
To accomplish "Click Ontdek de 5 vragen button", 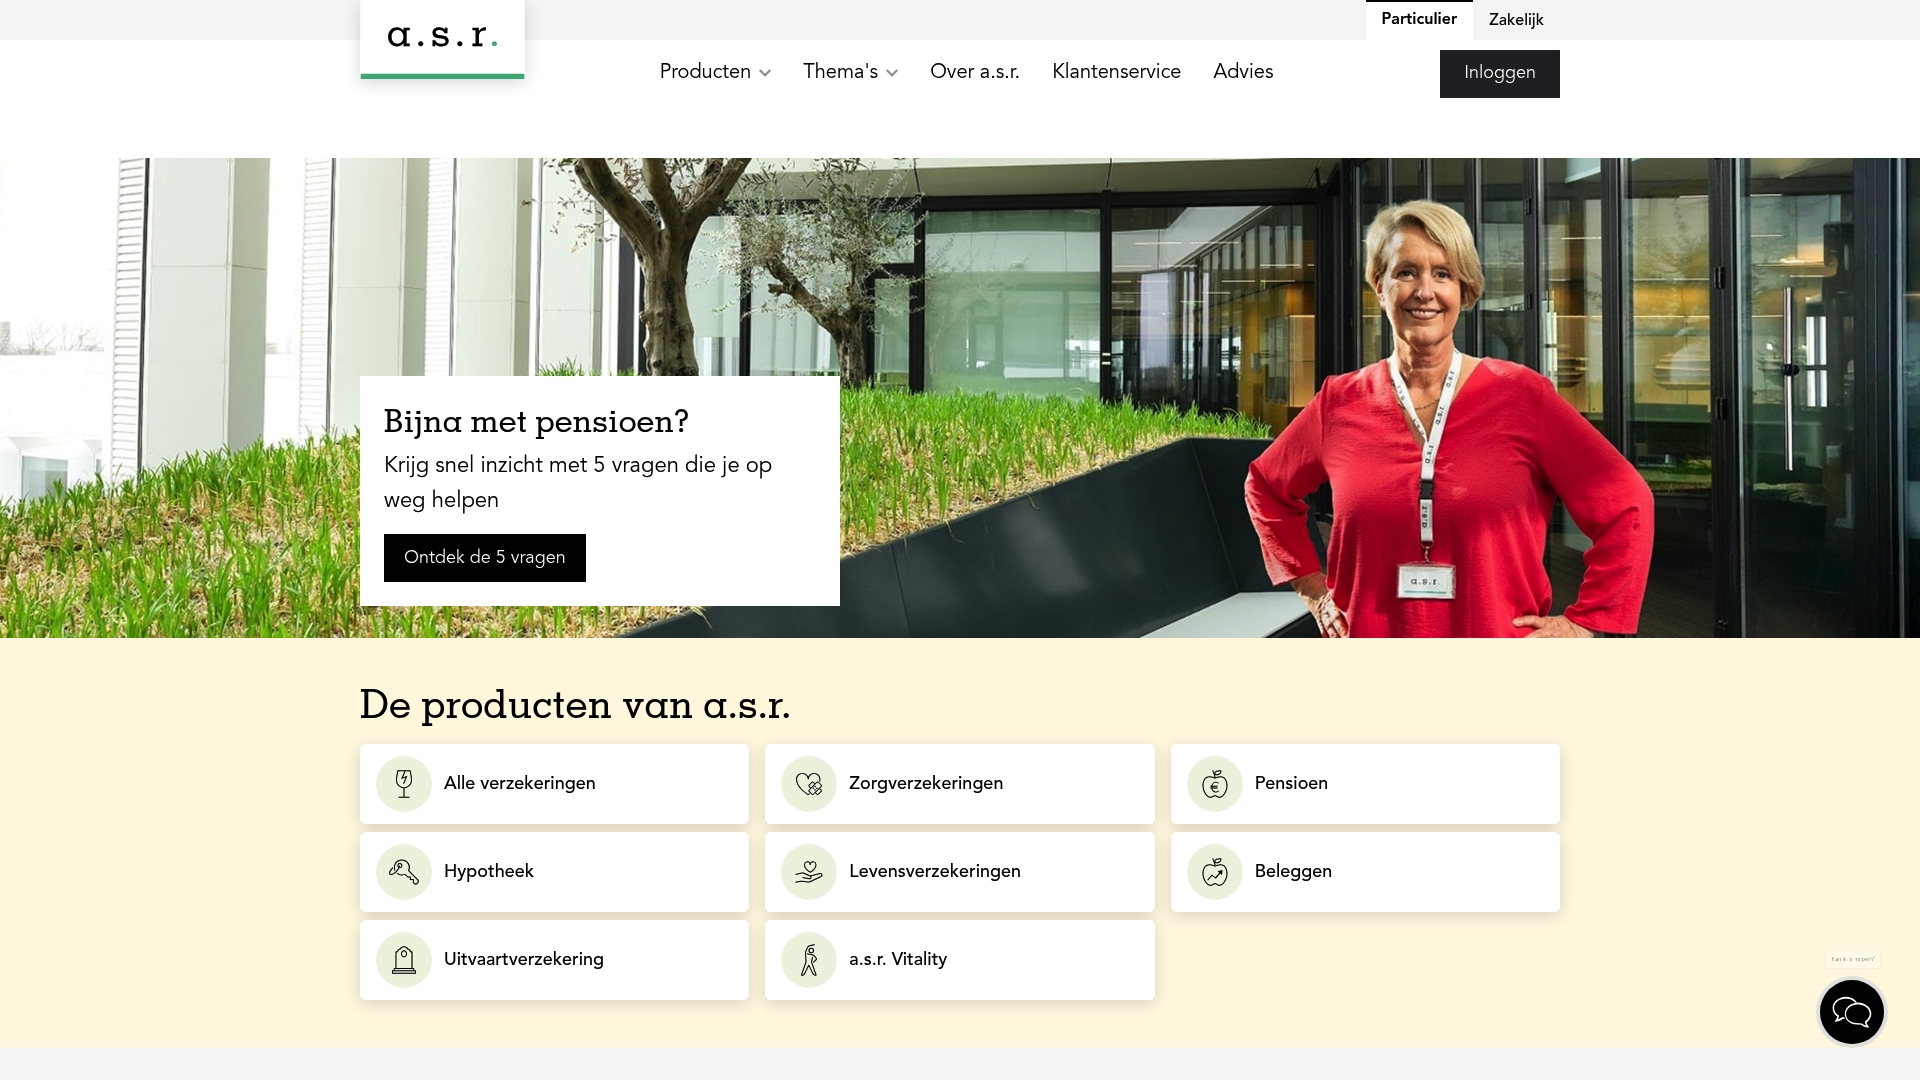I will 485,558.
